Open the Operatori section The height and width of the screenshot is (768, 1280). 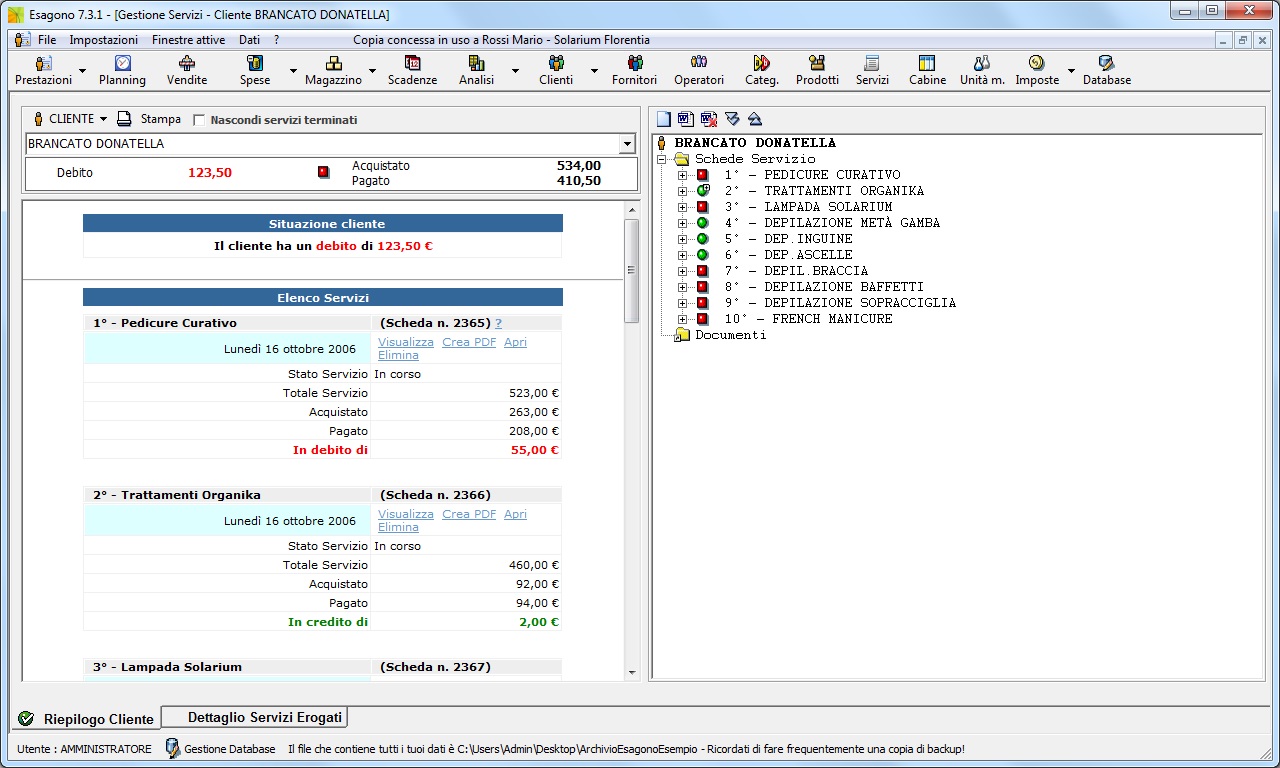(x=699, y=70)
